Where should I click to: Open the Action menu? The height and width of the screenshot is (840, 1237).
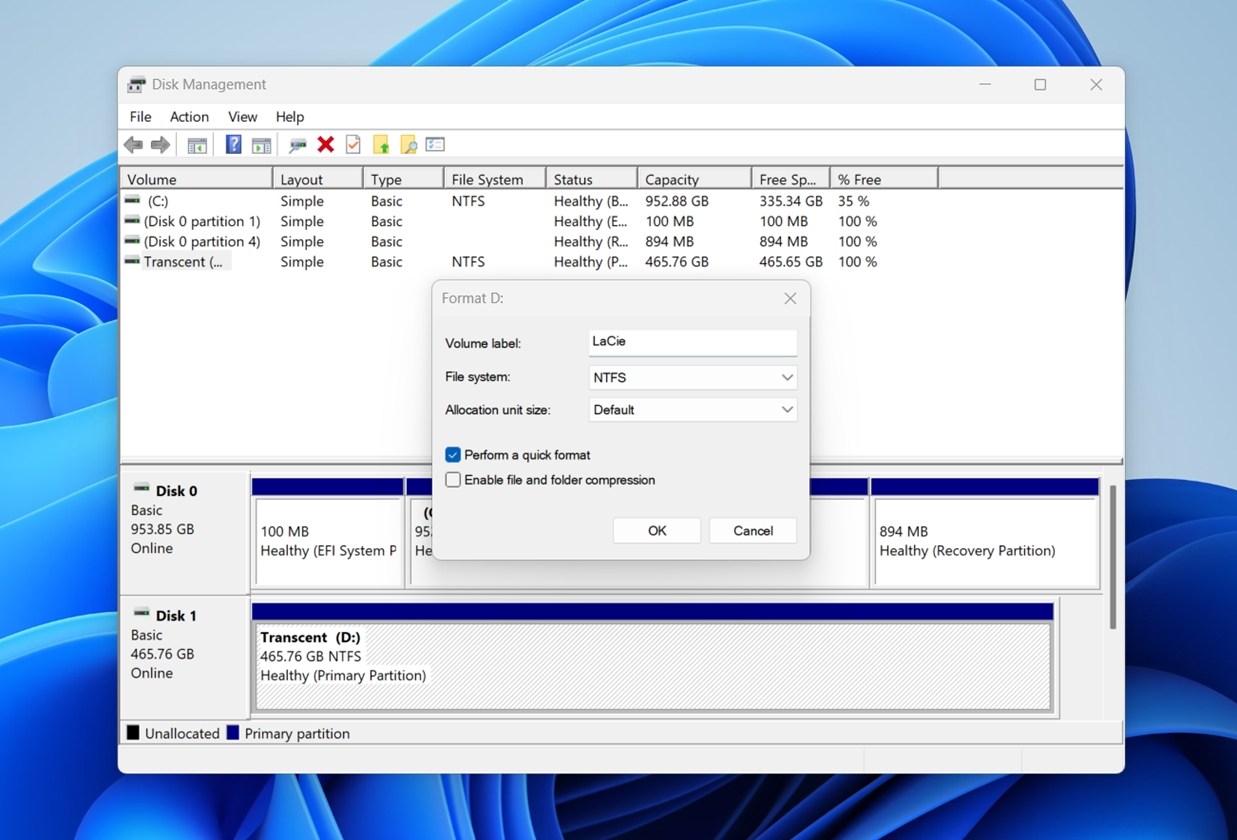tap(189, 117)
